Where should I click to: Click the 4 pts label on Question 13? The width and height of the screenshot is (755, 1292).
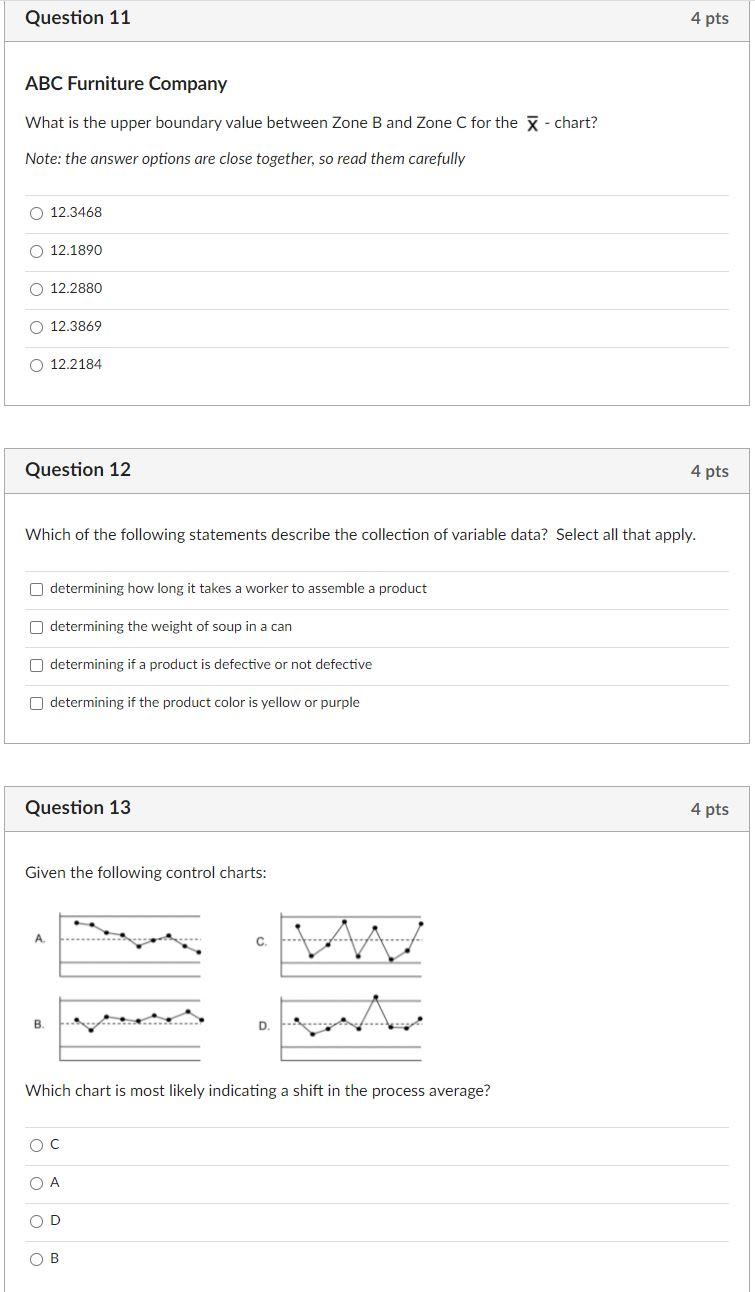[x=708, y=808]
